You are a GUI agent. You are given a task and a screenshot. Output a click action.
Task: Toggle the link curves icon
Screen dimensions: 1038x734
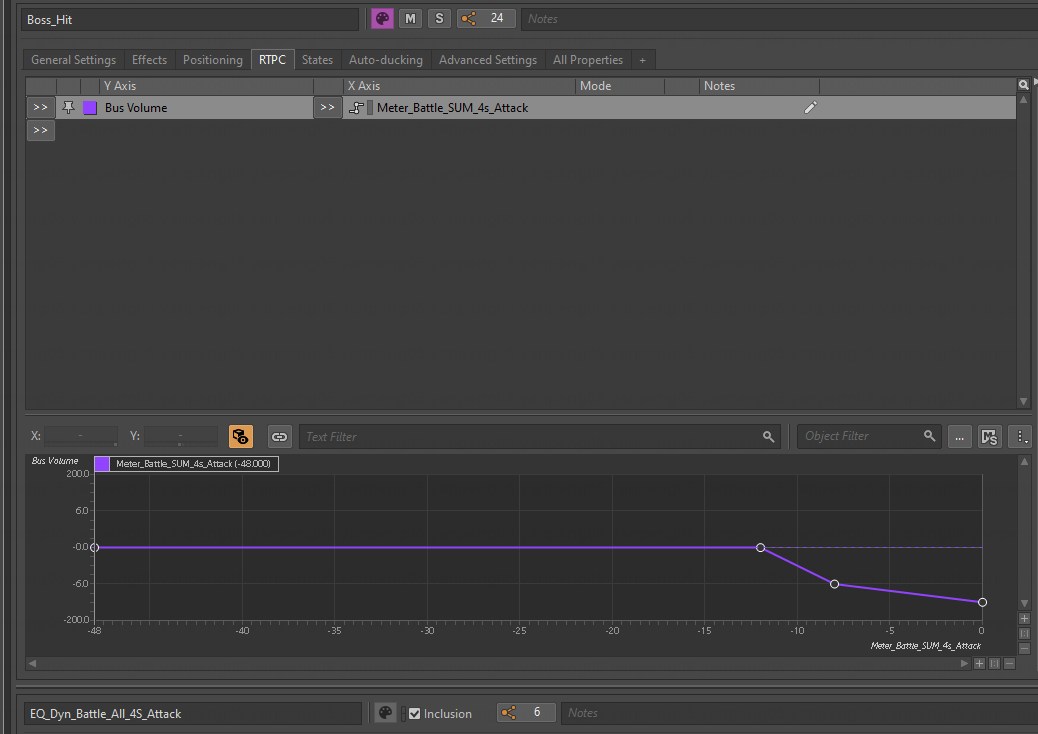coord(279,436)
